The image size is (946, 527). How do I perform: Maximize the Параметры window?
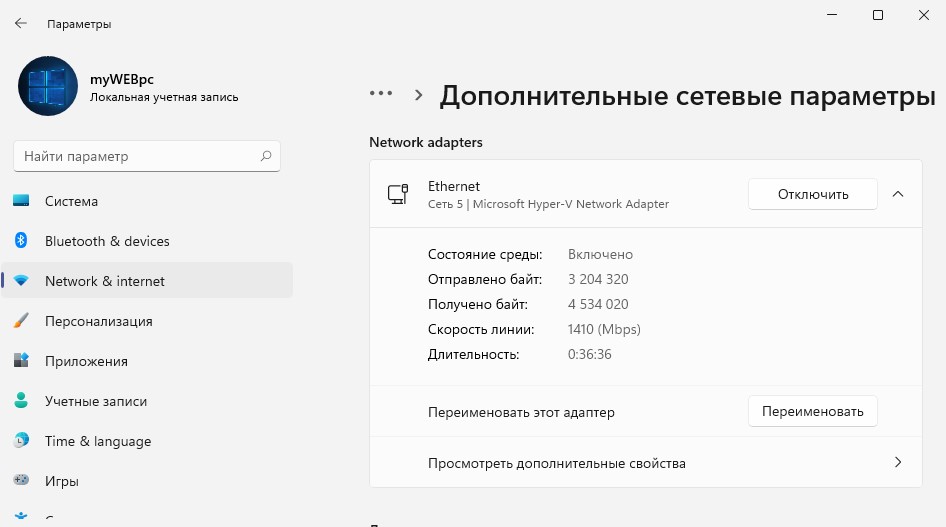[x=878, y=14]
